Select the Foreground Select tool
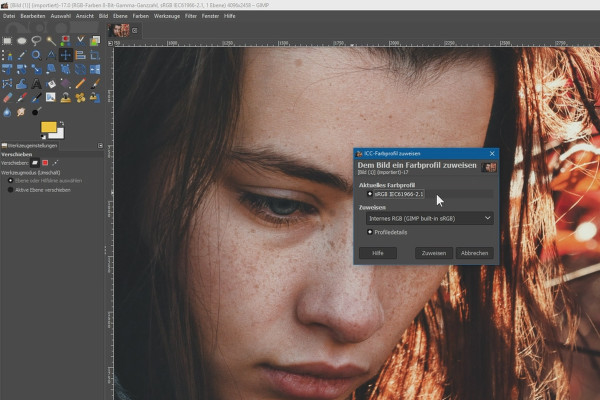The width and height of the screenshot is (600, 400). coord(95,41)
